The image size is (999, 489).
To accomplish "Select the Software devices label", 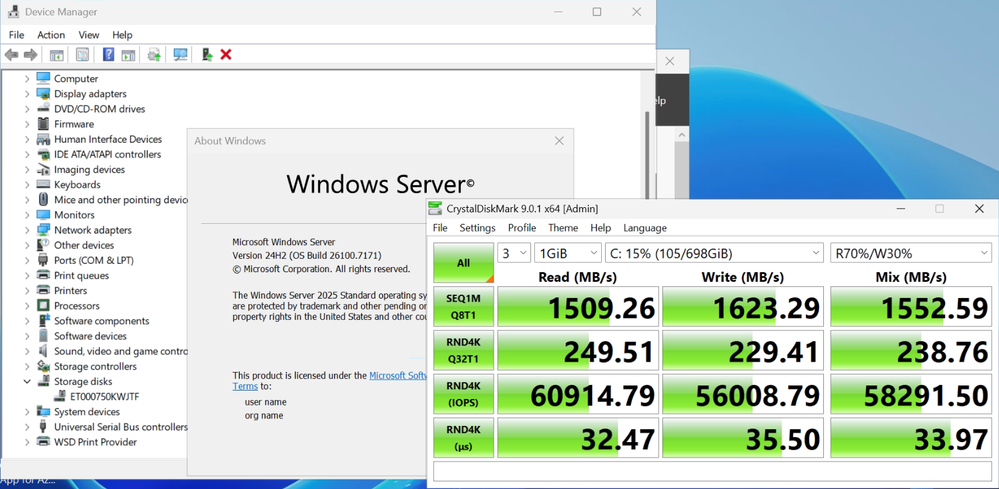I will (90, 336).
